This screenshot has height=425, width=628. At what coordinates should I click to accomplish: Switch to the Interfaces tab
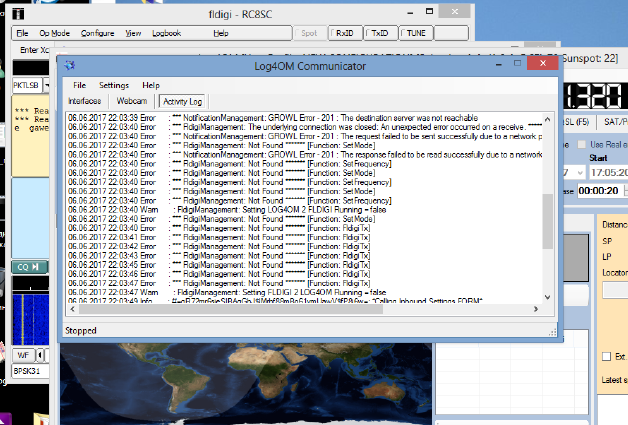tap(85, 101)
